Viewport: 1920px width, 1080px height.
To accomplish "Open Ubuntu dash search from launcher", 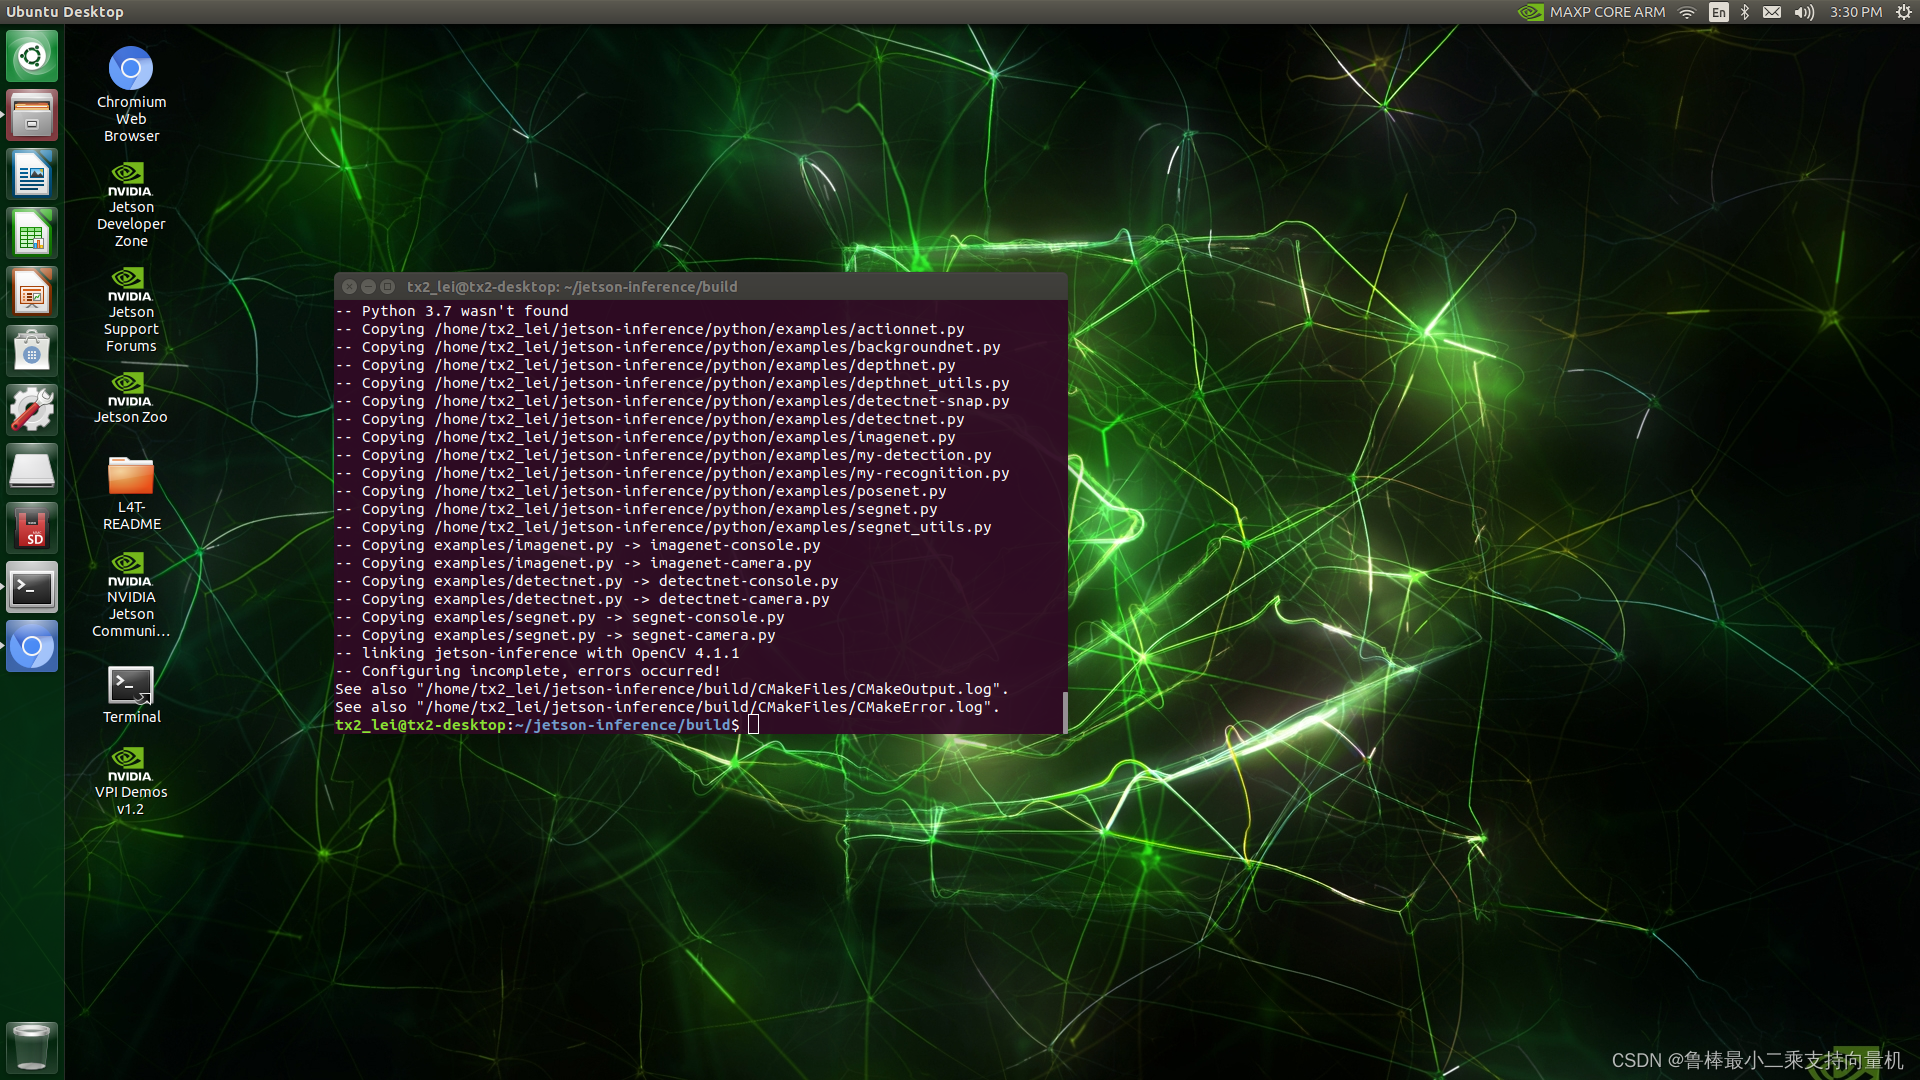I will 32,56.
